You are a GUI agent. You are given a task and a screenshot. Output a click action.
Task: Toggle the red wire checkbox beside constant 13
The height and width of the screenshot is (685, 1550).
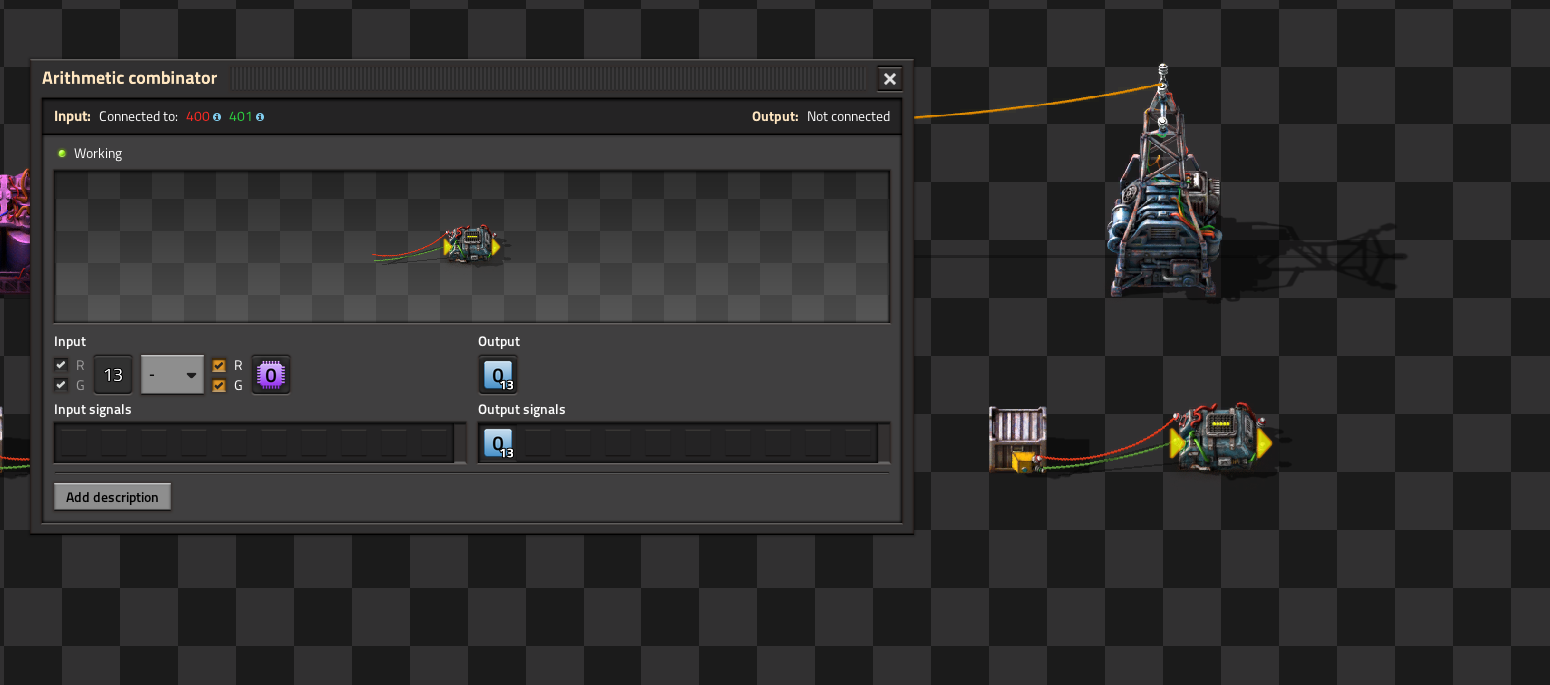pyautogui.click(x=61, y=365)
